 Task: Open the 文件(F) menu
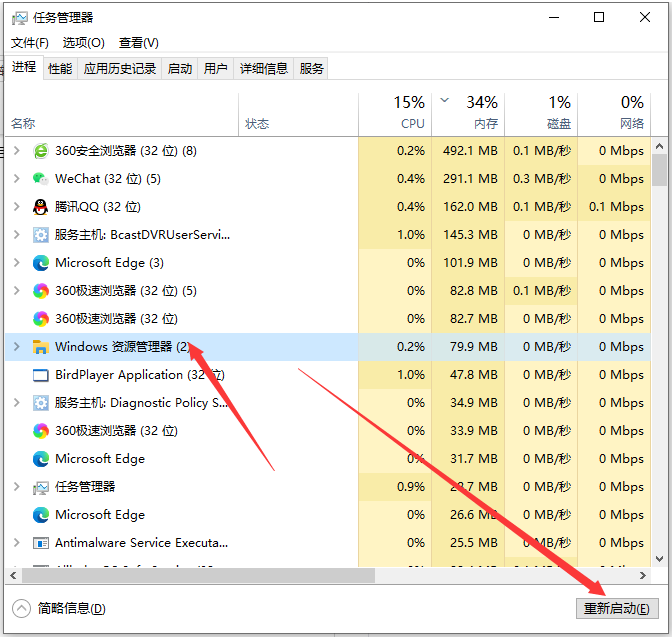(29, 43)
